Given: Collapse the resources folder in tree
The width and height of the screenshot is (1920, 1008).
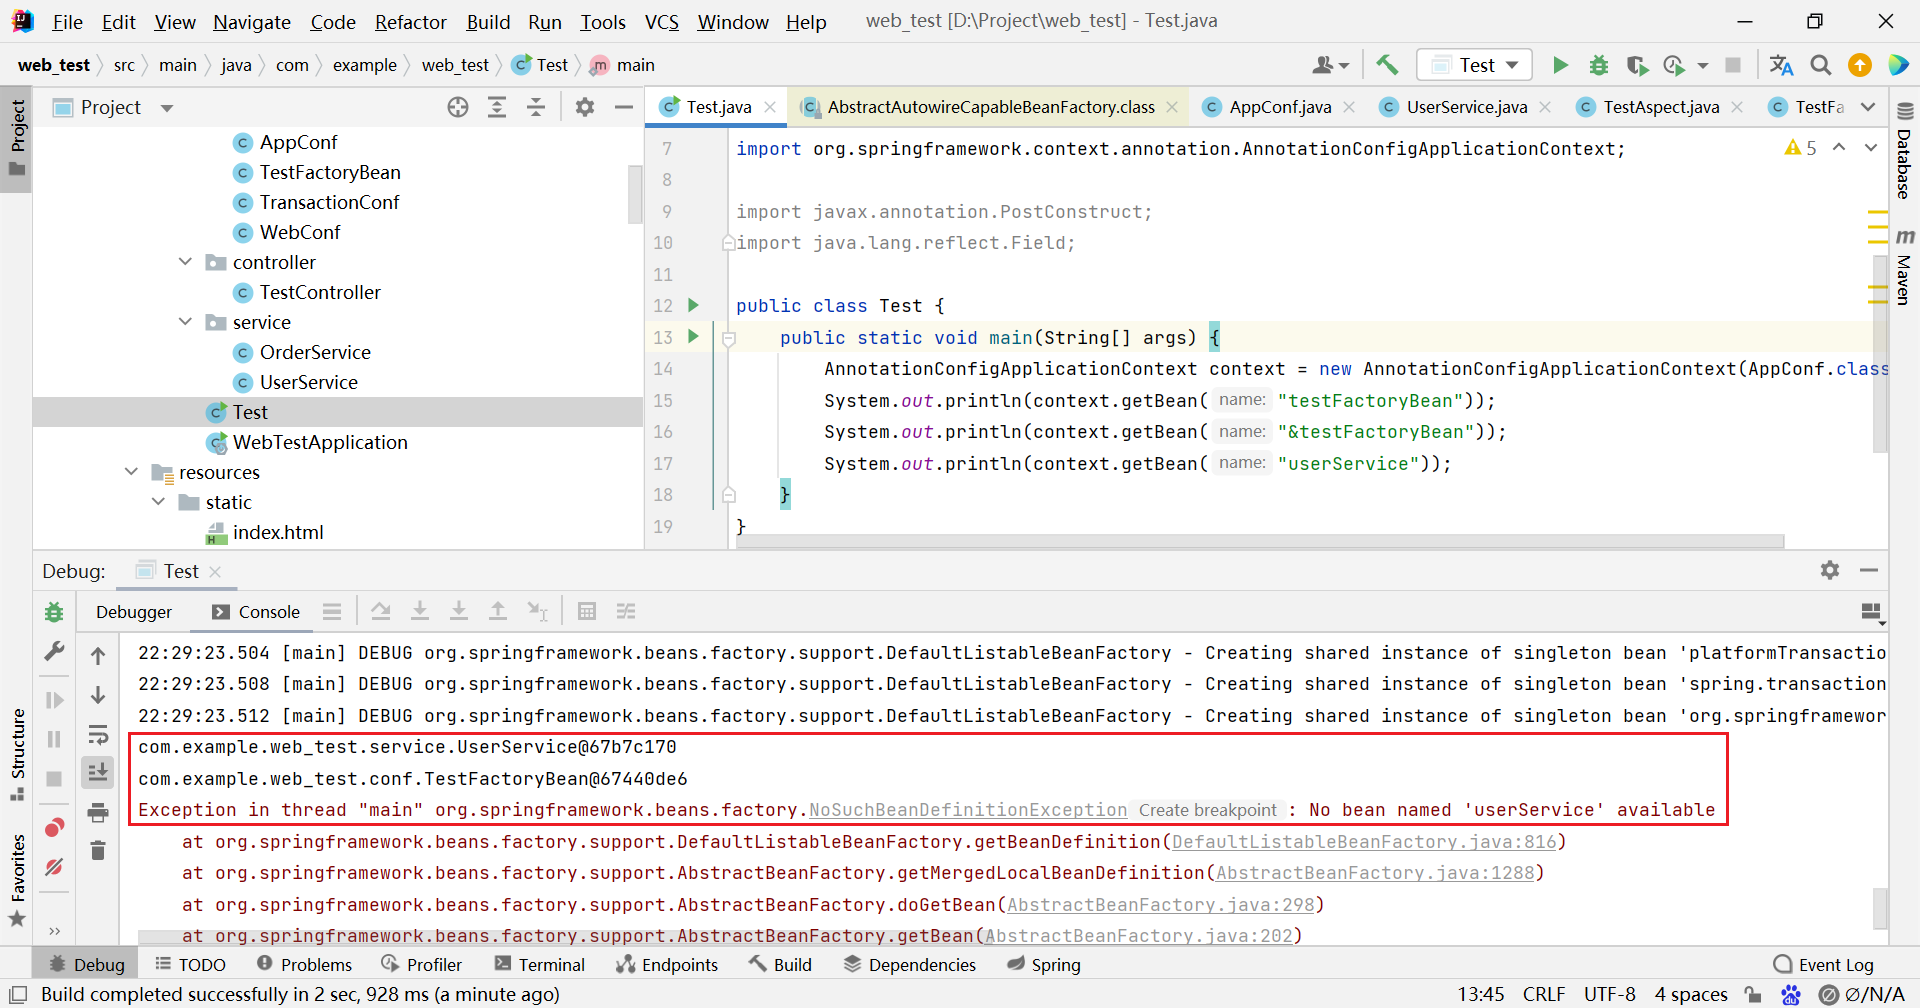Looking at the screenshot, I should [x=131, y=472].
